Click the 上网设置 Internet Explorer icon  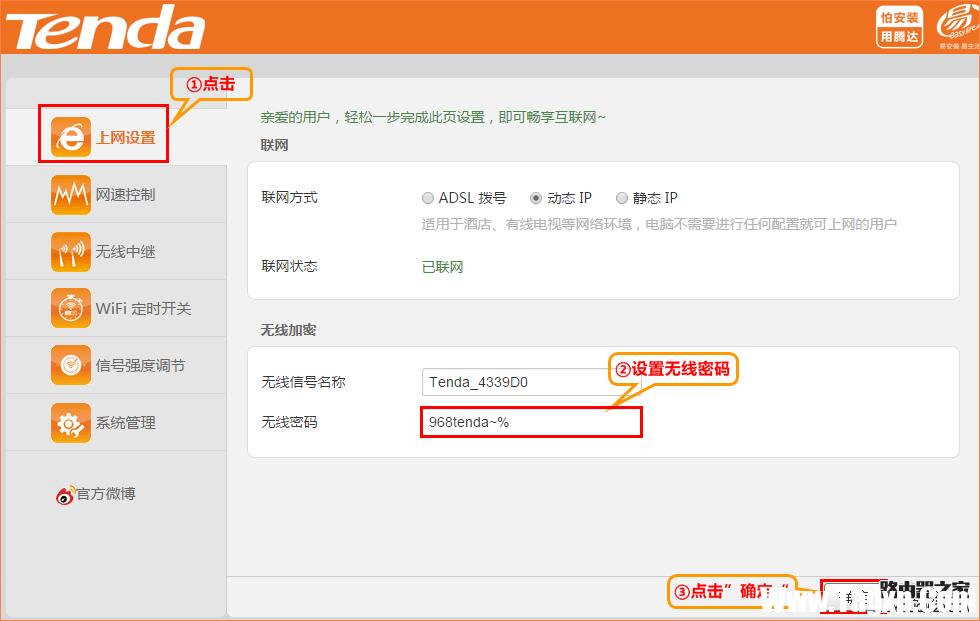(71, 137)
